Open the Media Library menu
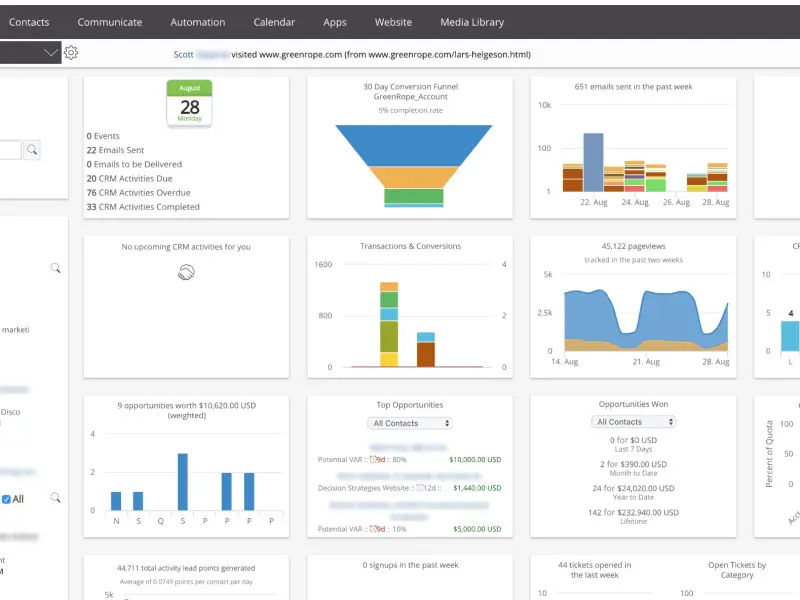This screenshot has width=800, height=600. click(x=472, y=22)
